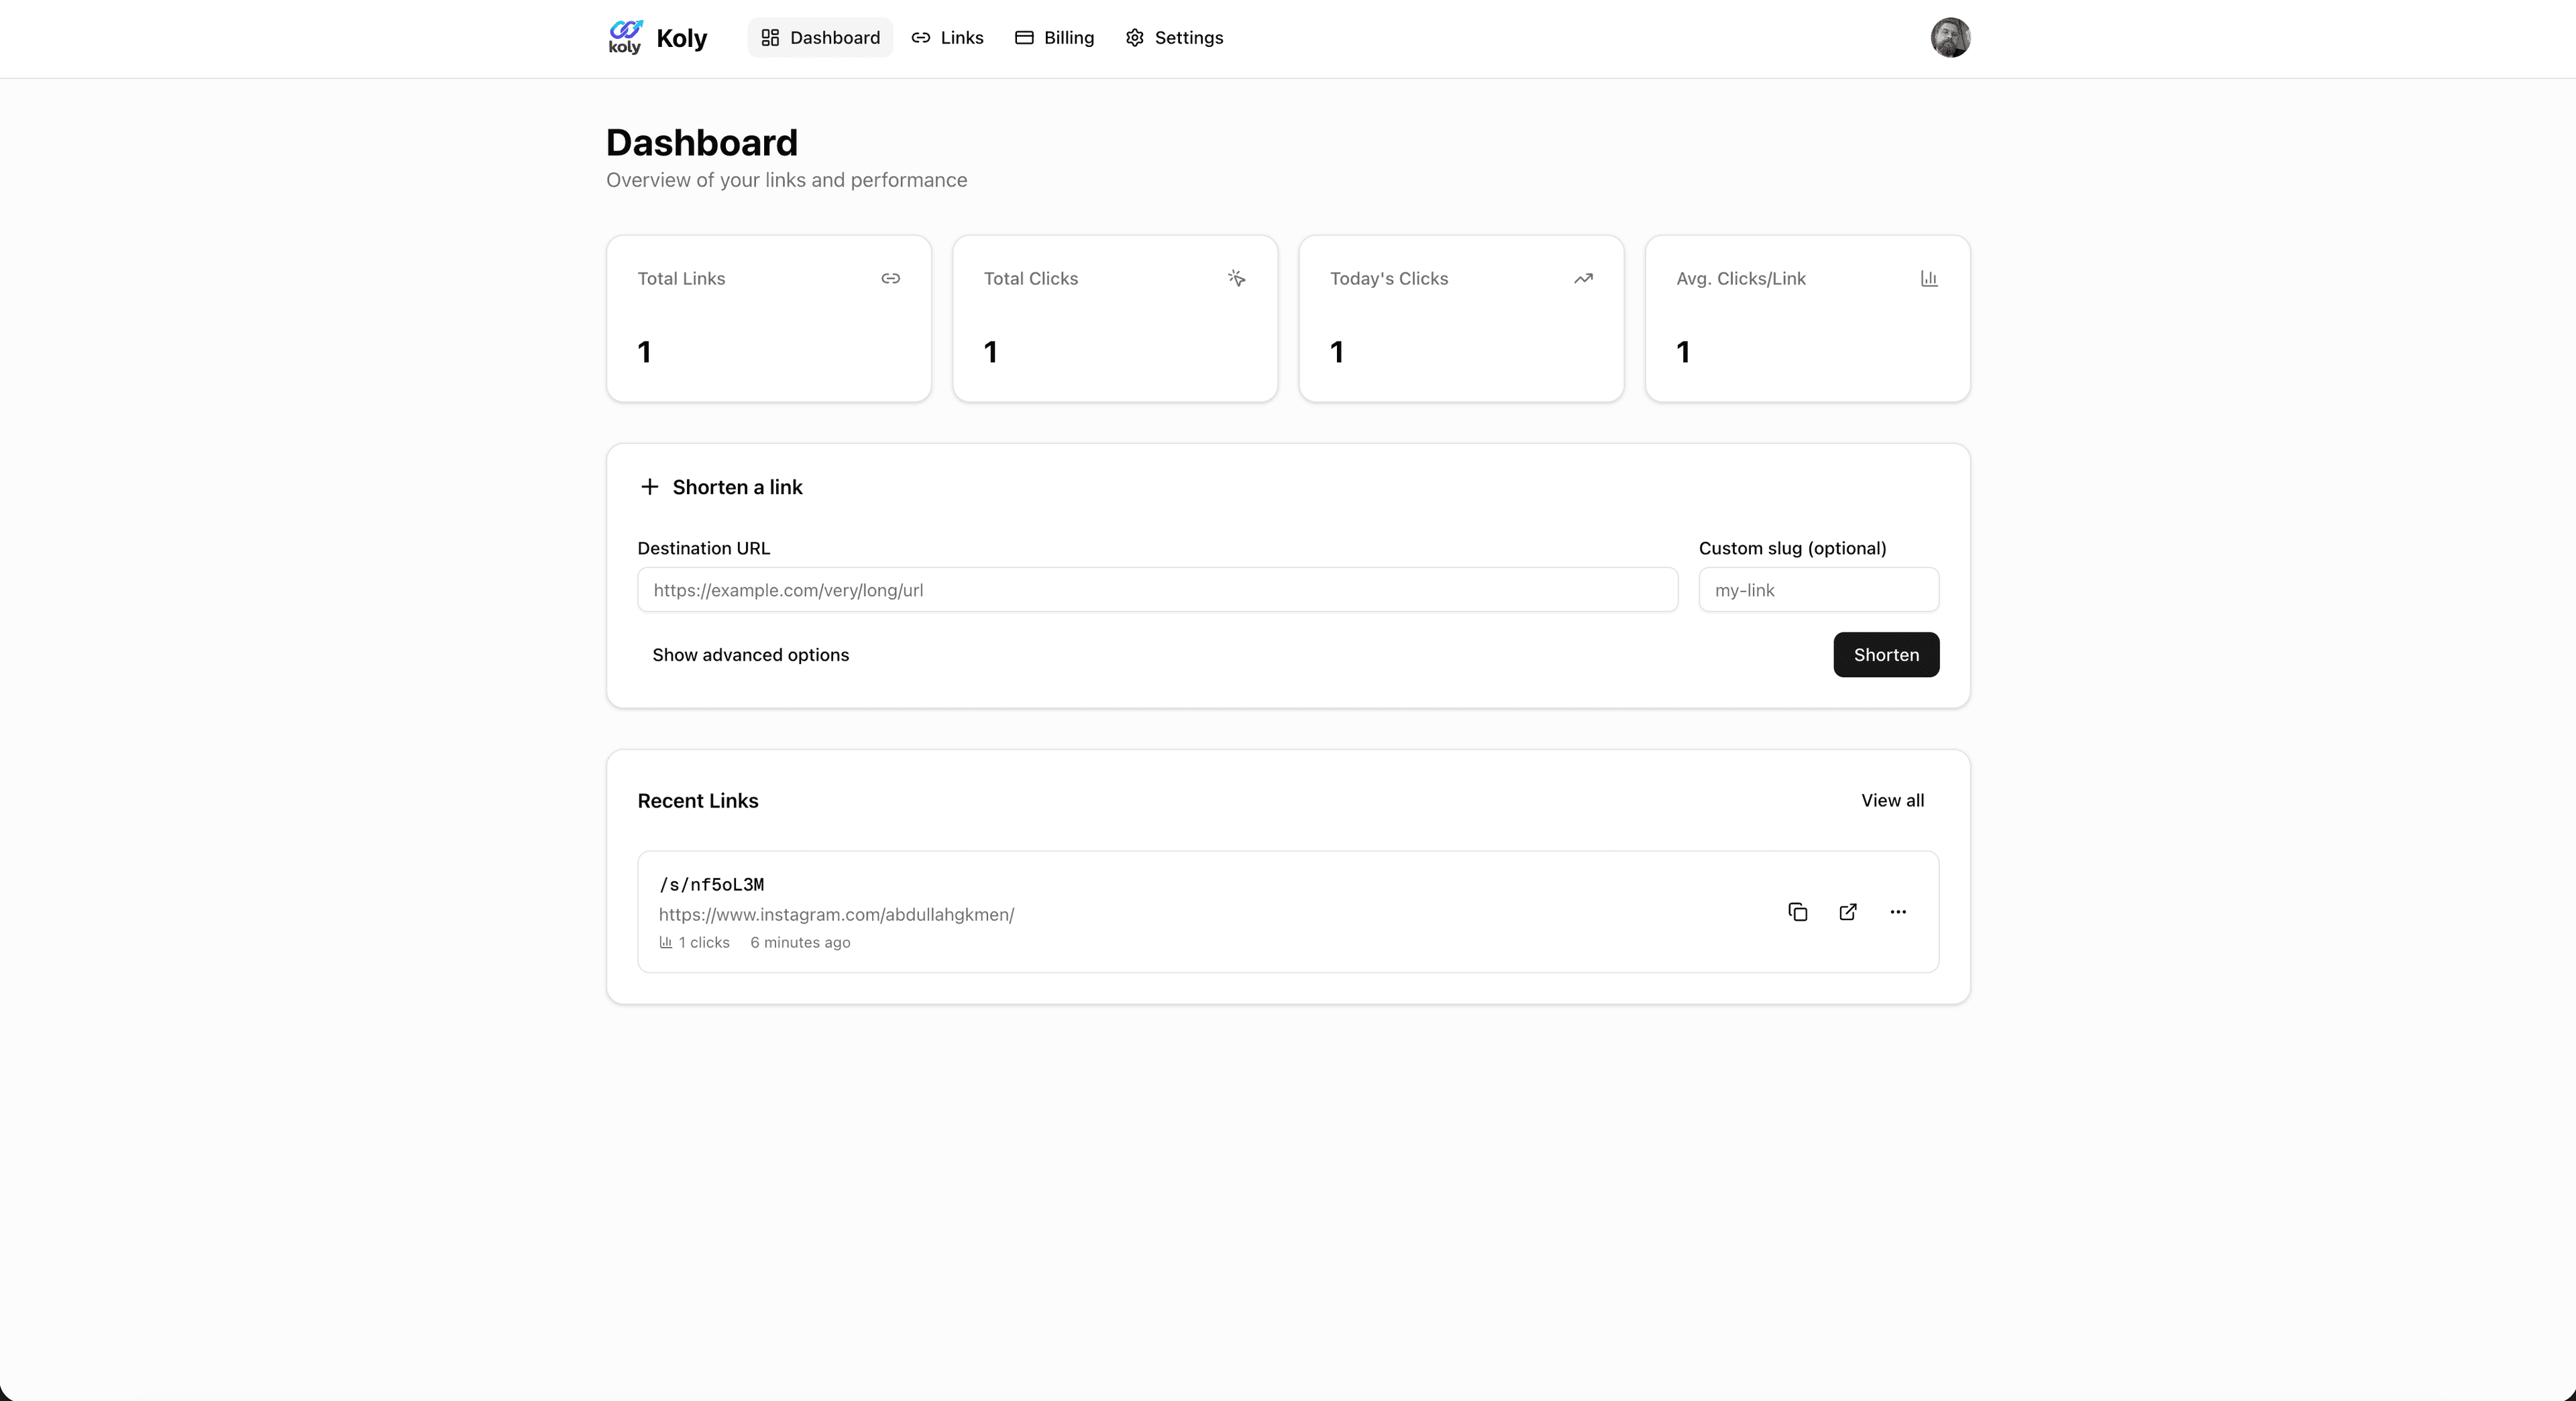
Task: Open the /s/nf5oL3M link in new tab
Action: pyautogui.click(x=1848, y=912)
